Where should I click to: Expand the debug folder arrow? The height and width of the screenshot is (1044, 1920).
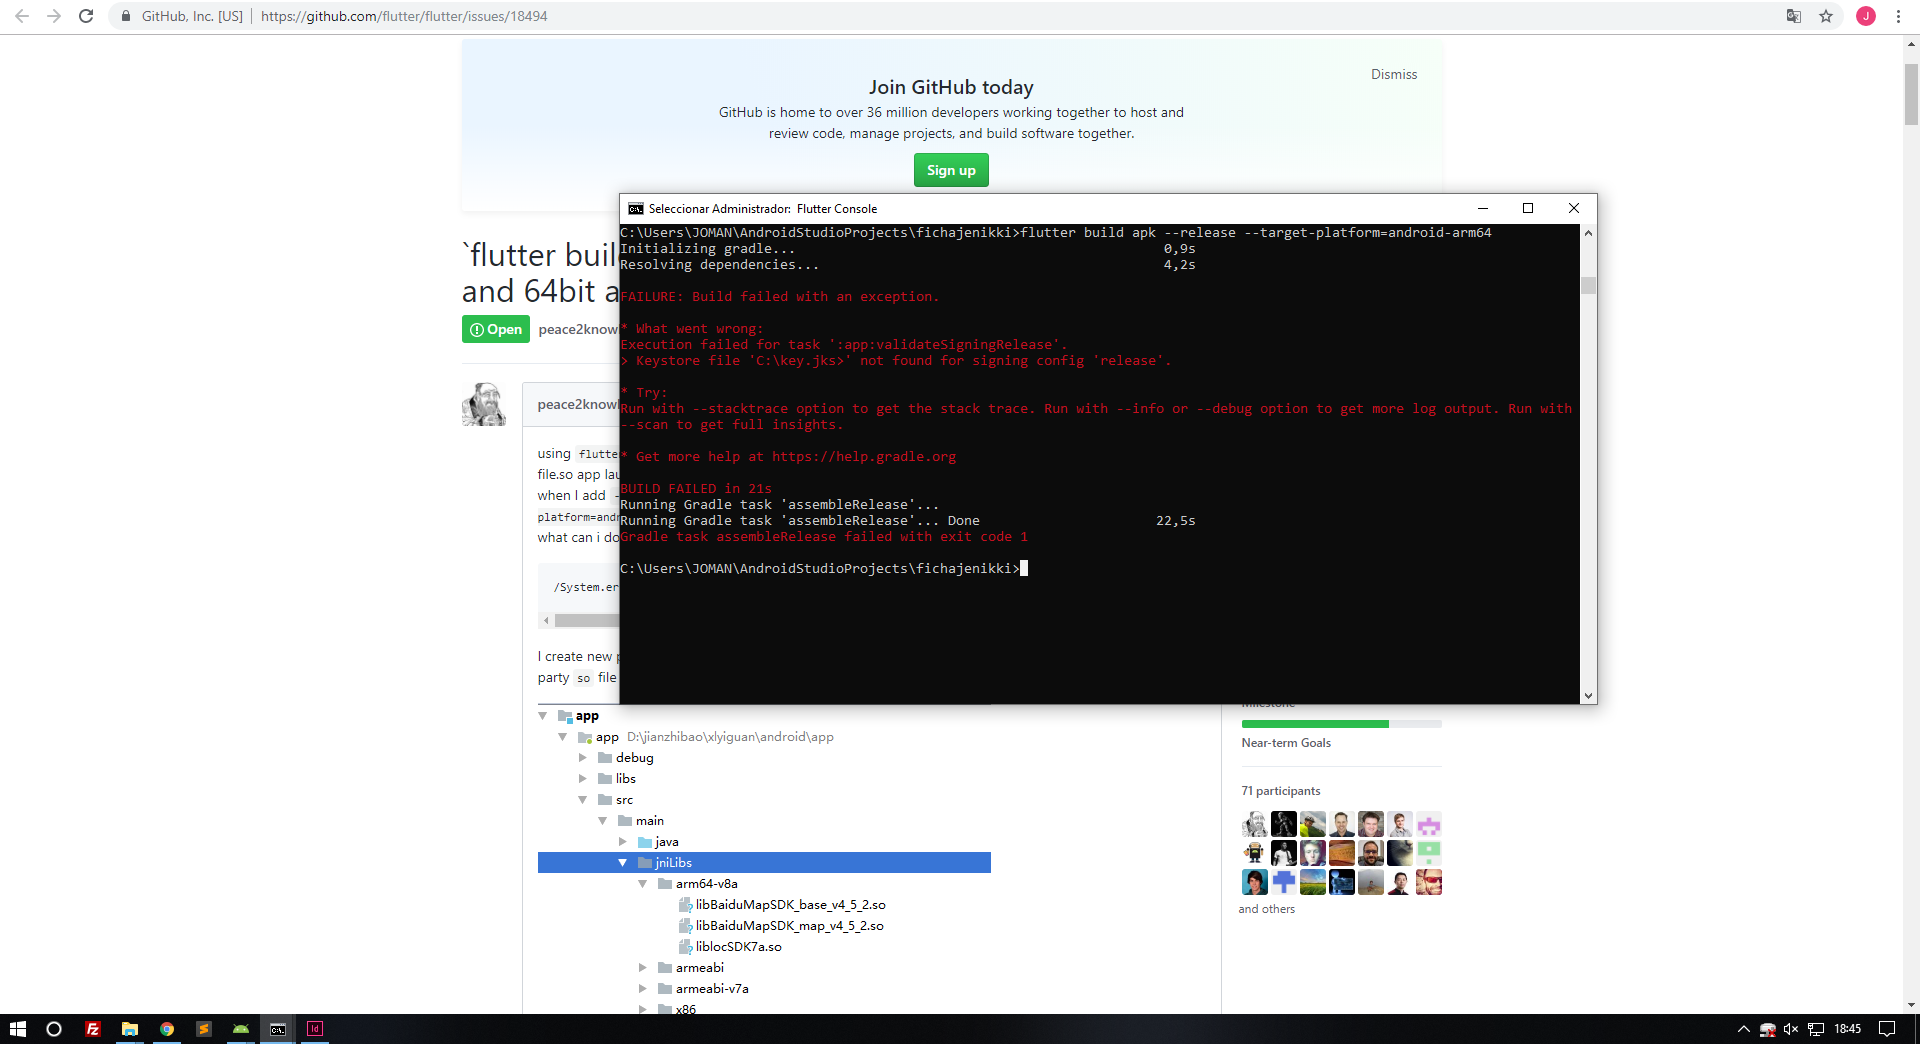point(583,758)
